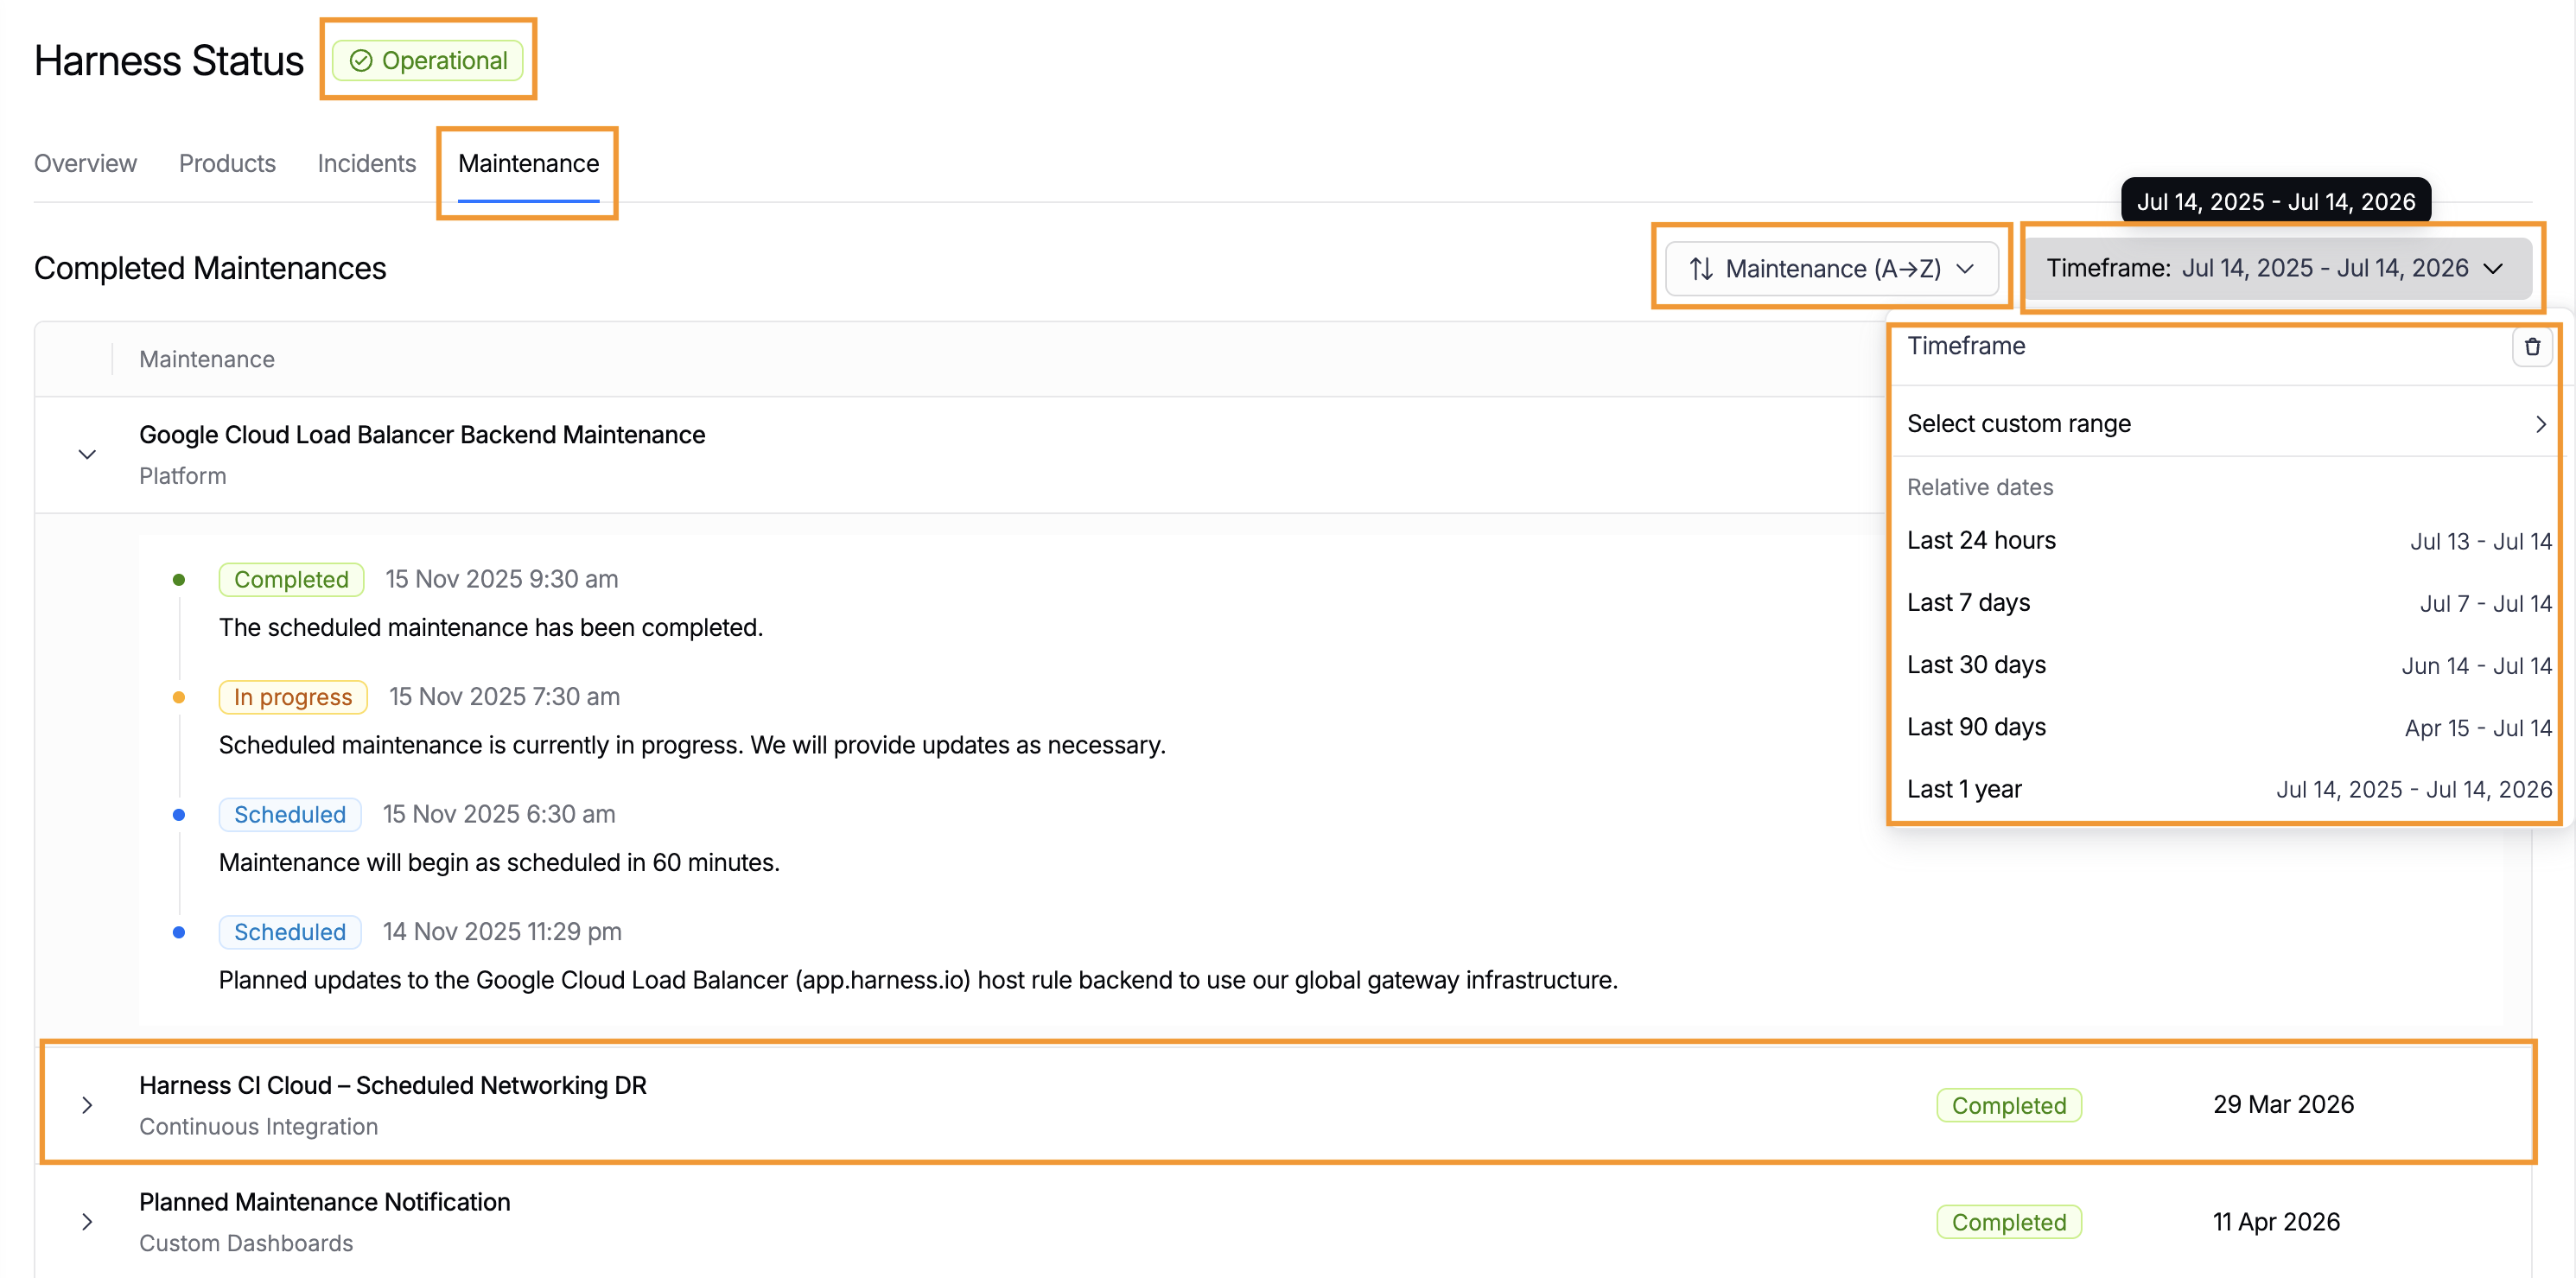Click the checkmark icon in Operational badge
The height and width of the screenshot is (1278, 2576).
pyautogui.click(x=360, y=61)
